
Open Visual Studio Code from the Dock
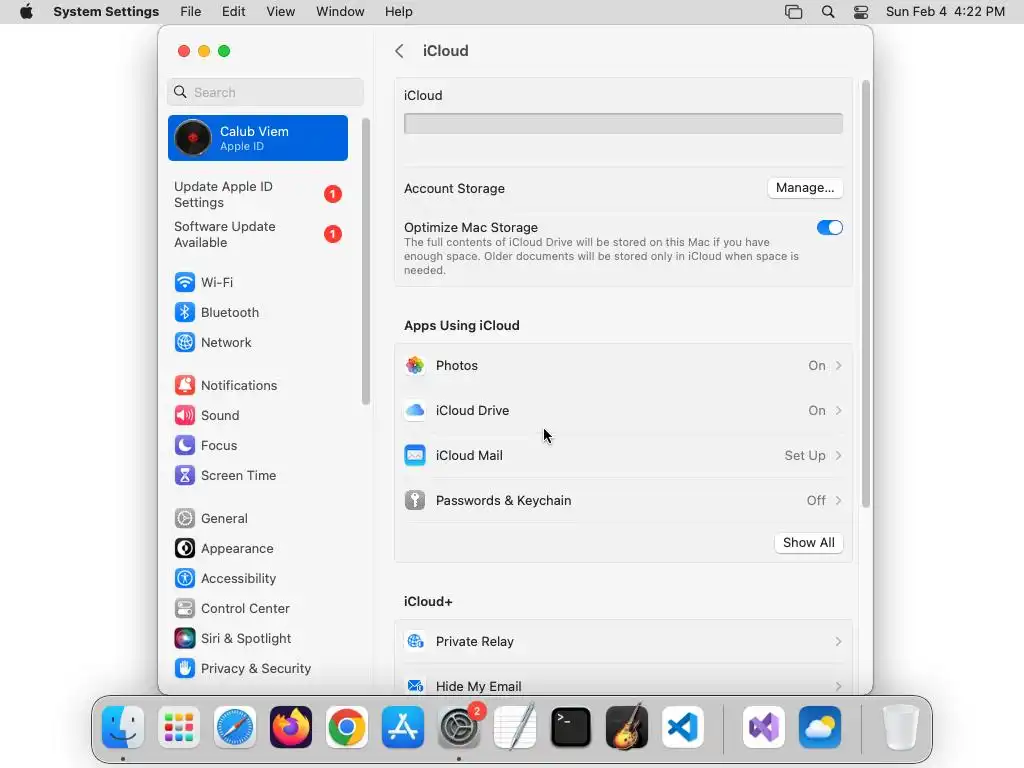click(683, 728)
